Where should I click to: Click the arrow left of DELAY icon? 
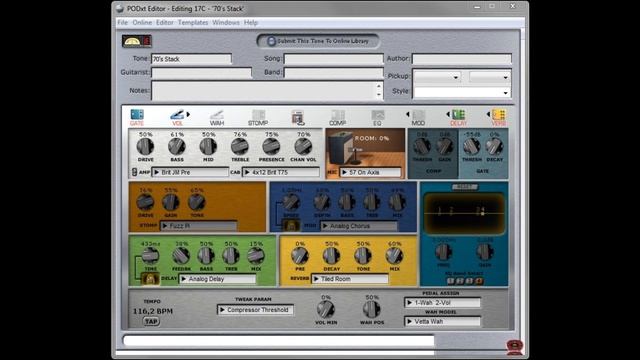pos(448,114)
